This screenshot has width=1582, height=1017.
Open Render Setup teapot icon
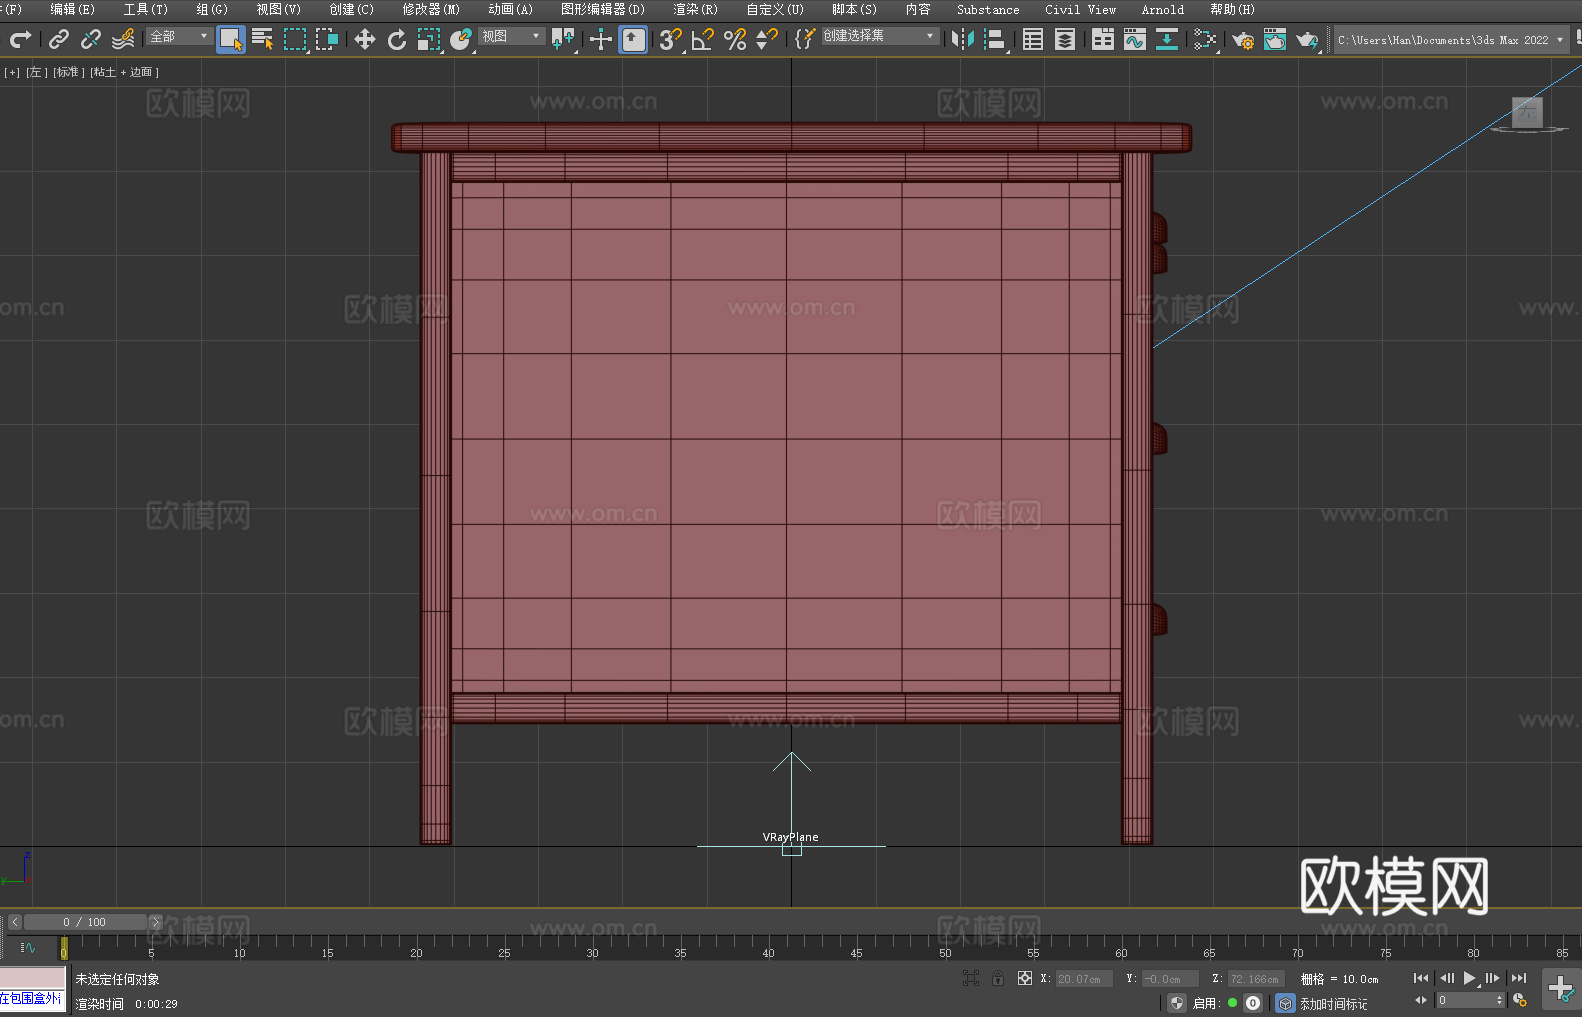[1243, 39]
